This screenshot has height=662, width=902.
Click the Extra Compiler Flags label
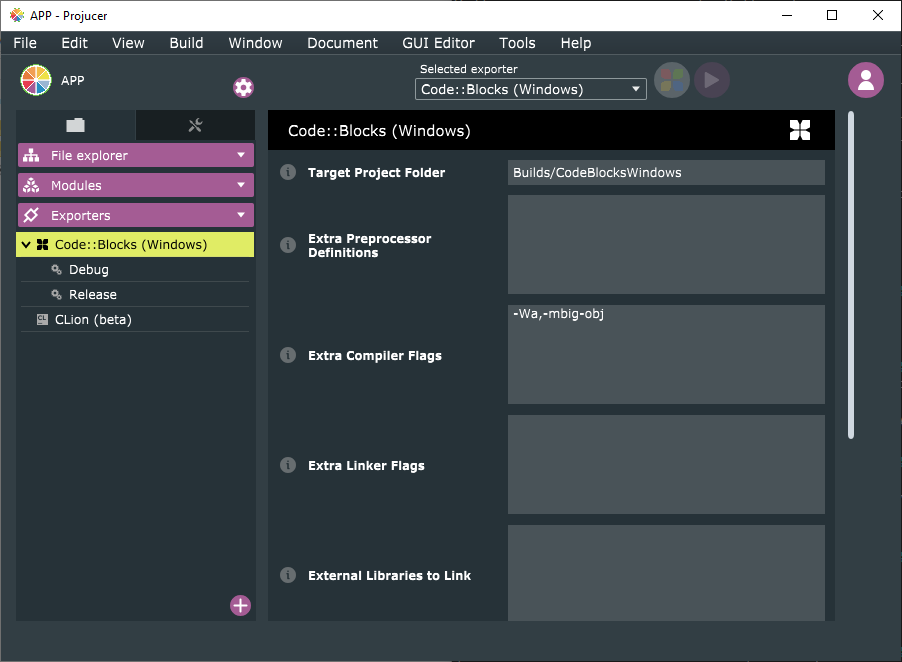(x=374, y=355)
